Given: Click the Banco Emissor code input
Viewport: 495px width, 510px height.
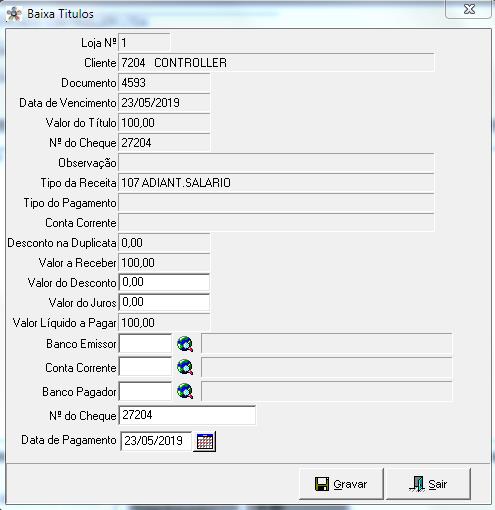Looking at the screenshot, I should [x=145, y=344].
